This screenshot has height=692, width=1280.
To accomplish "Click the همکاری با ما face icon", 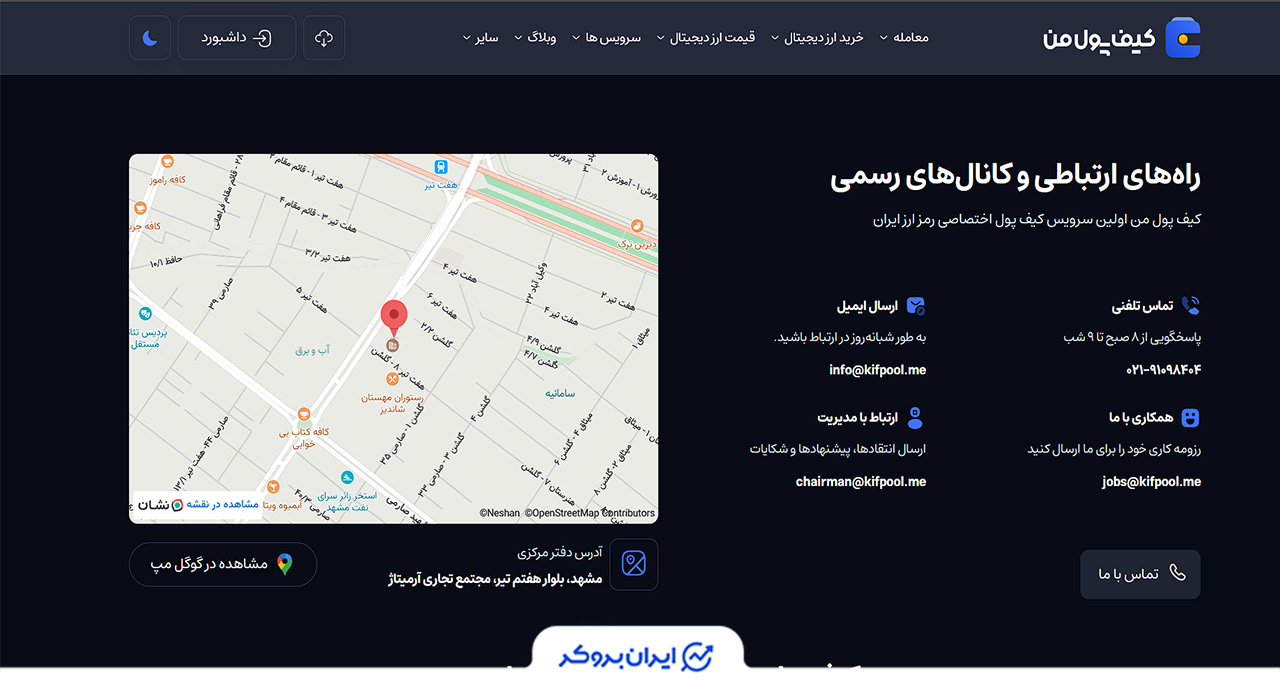I will 1190,418.
